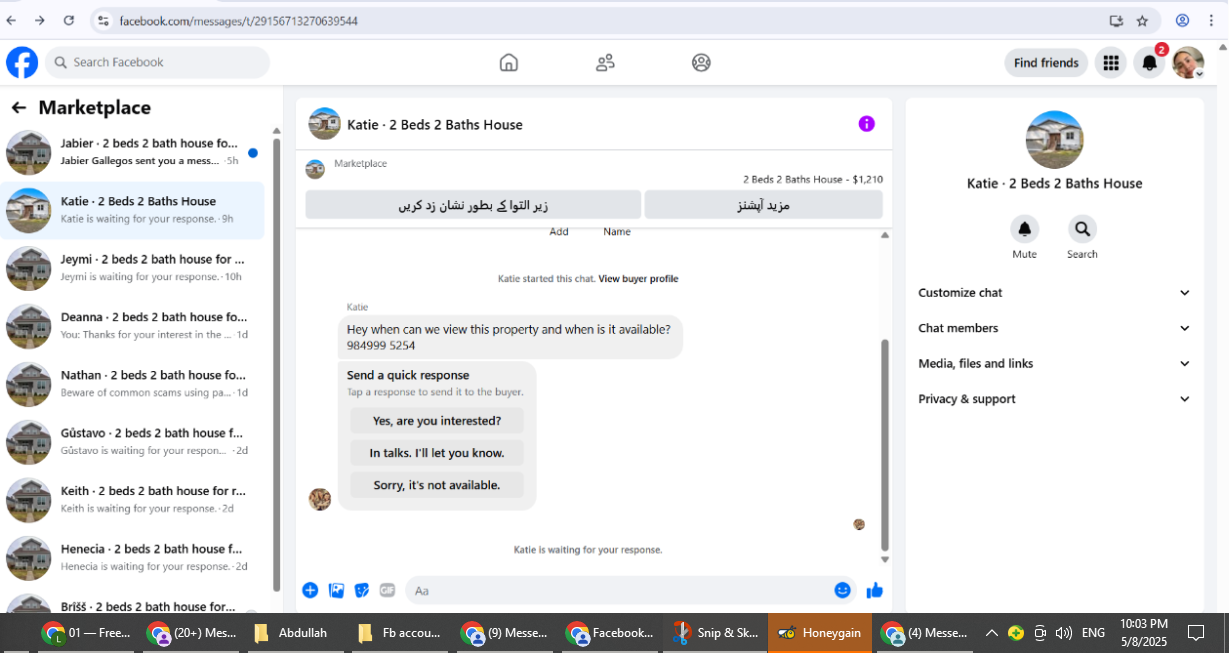Image resolution: width=1229 pixels, height=653 pixels.
Task: Open the large house image in info panel
Action: [x=1054, y=140]
